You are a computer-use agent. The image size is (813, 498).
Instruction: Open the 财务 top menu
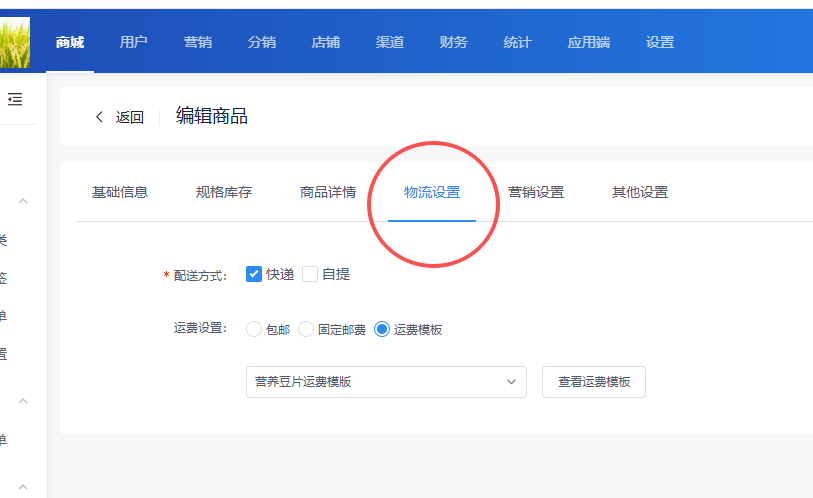(x=453, y=42)
